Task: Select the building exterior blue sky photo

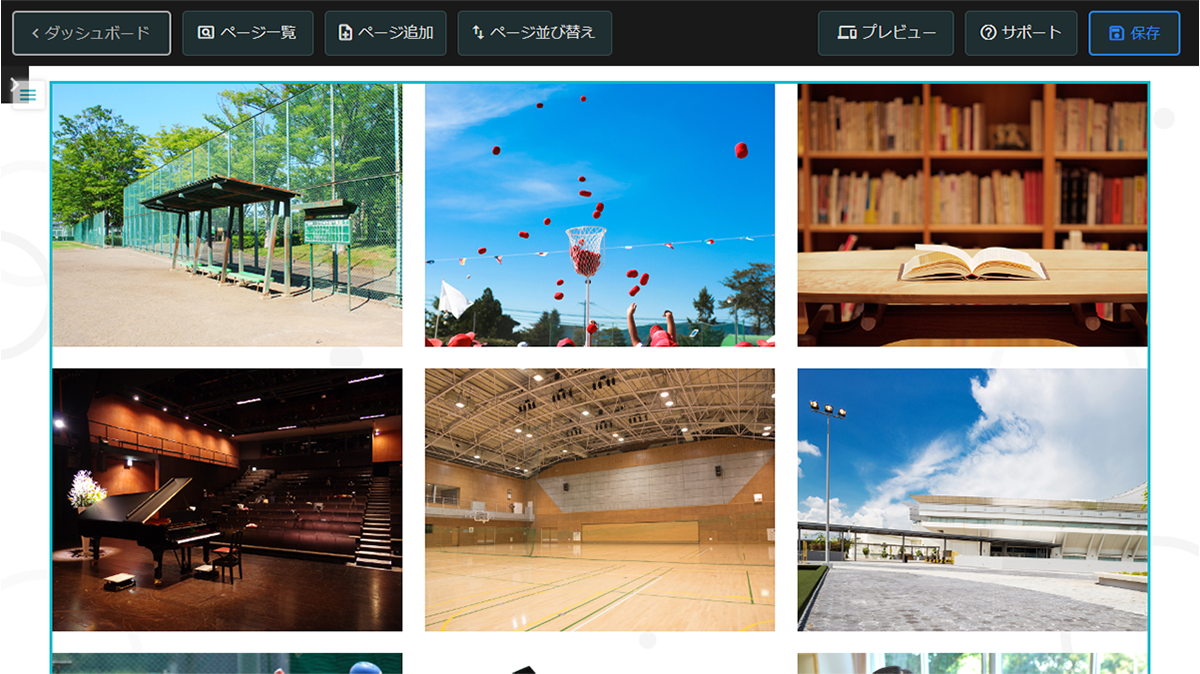Action: pos(971,499)
